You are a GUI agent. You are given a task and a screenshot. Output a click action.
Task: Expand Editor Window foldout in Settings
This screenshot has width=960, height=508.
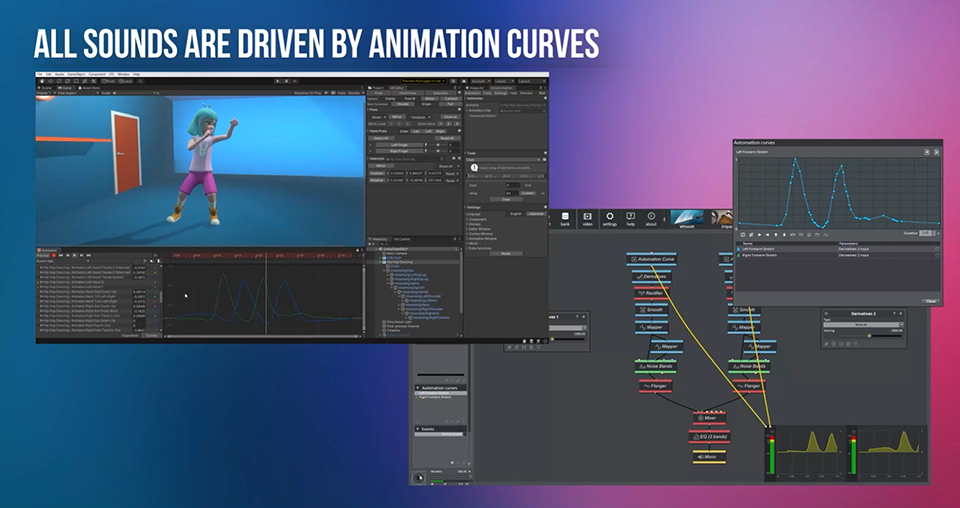tap(479, 229)
